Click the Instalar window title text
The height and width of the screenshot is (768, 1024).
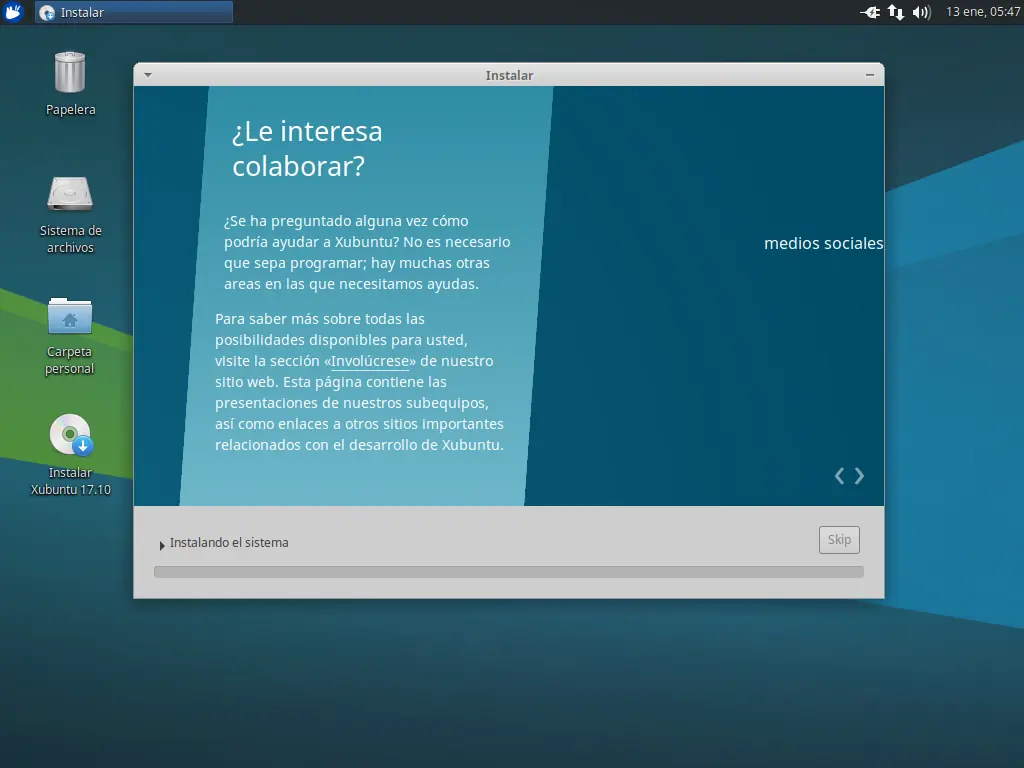(509, 75)
